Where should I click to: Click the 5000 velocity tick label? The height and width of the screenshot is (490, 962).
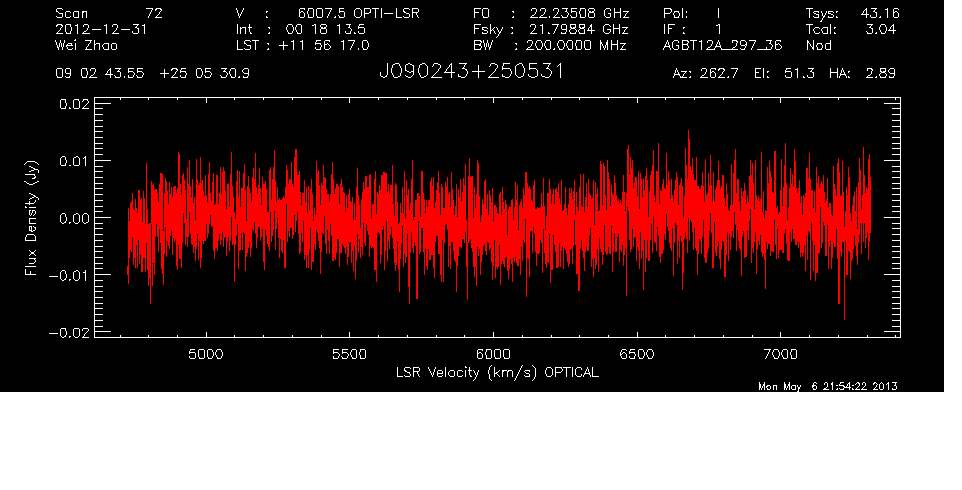[x=206, y=354]
